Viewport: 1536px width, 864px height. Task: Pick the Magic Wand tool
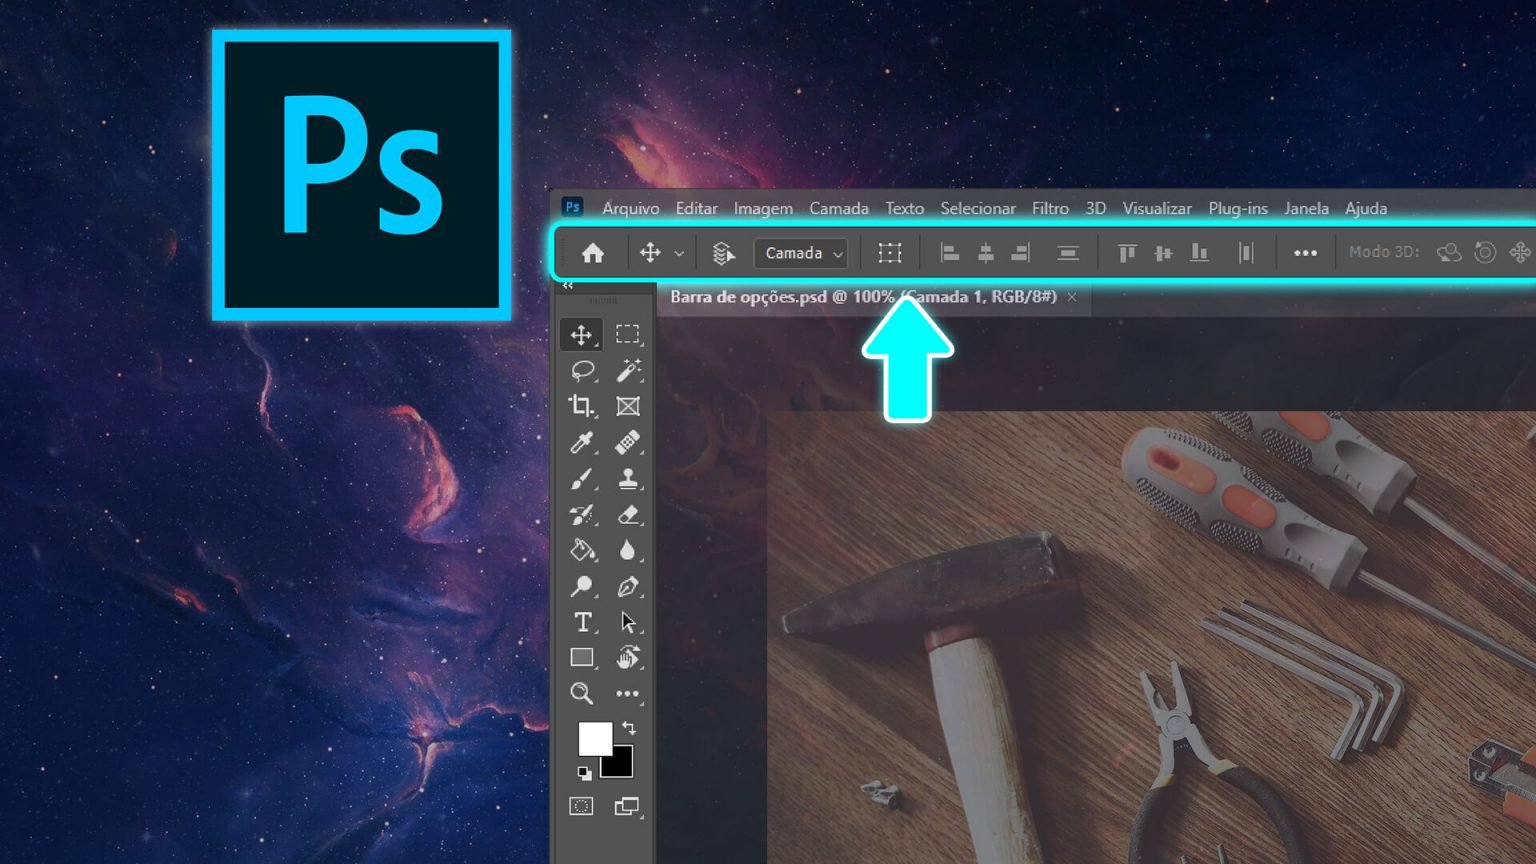coord(627,371)
